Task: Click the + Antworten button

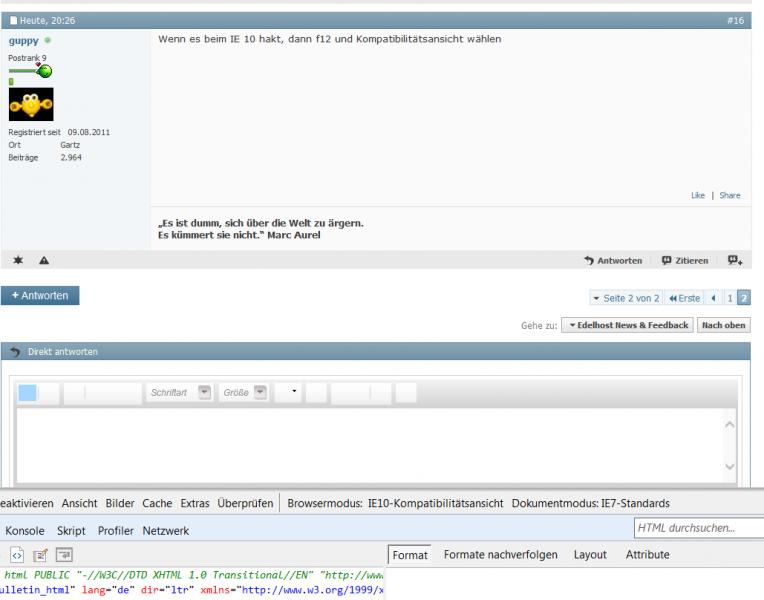Action: point(40,296)
